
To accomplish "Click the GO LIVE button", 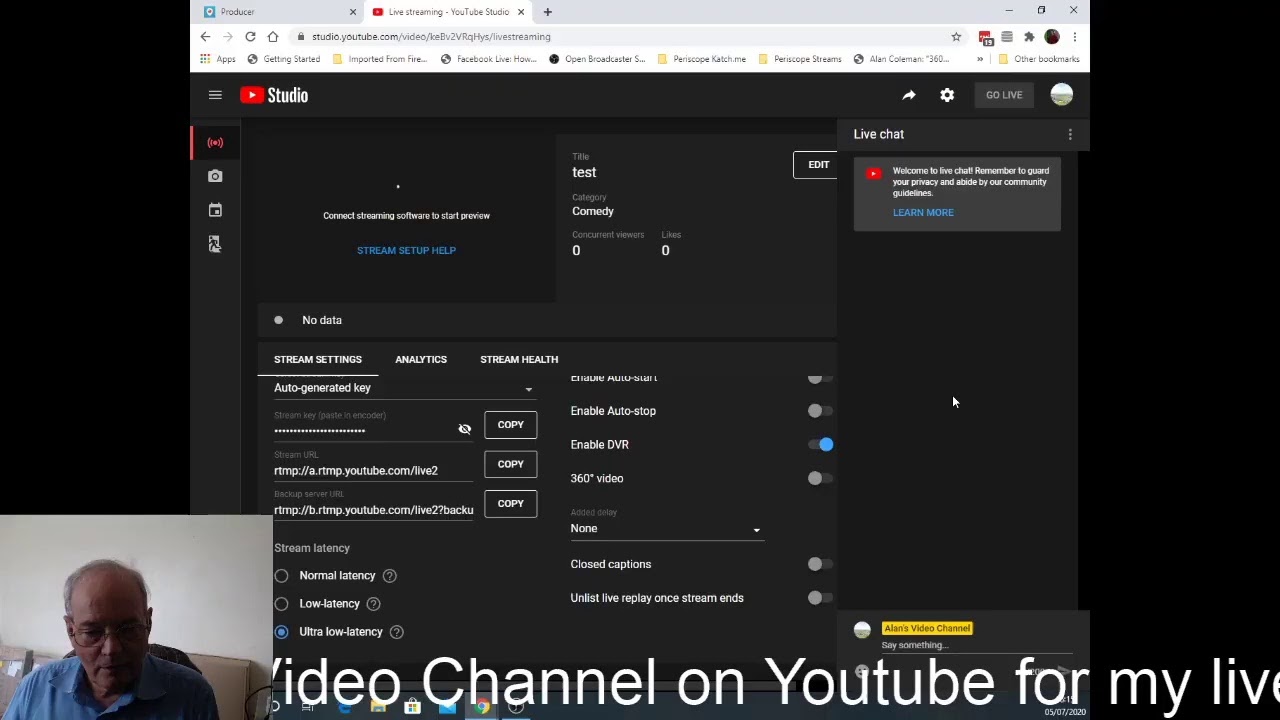I will (x=1004, y=95).
